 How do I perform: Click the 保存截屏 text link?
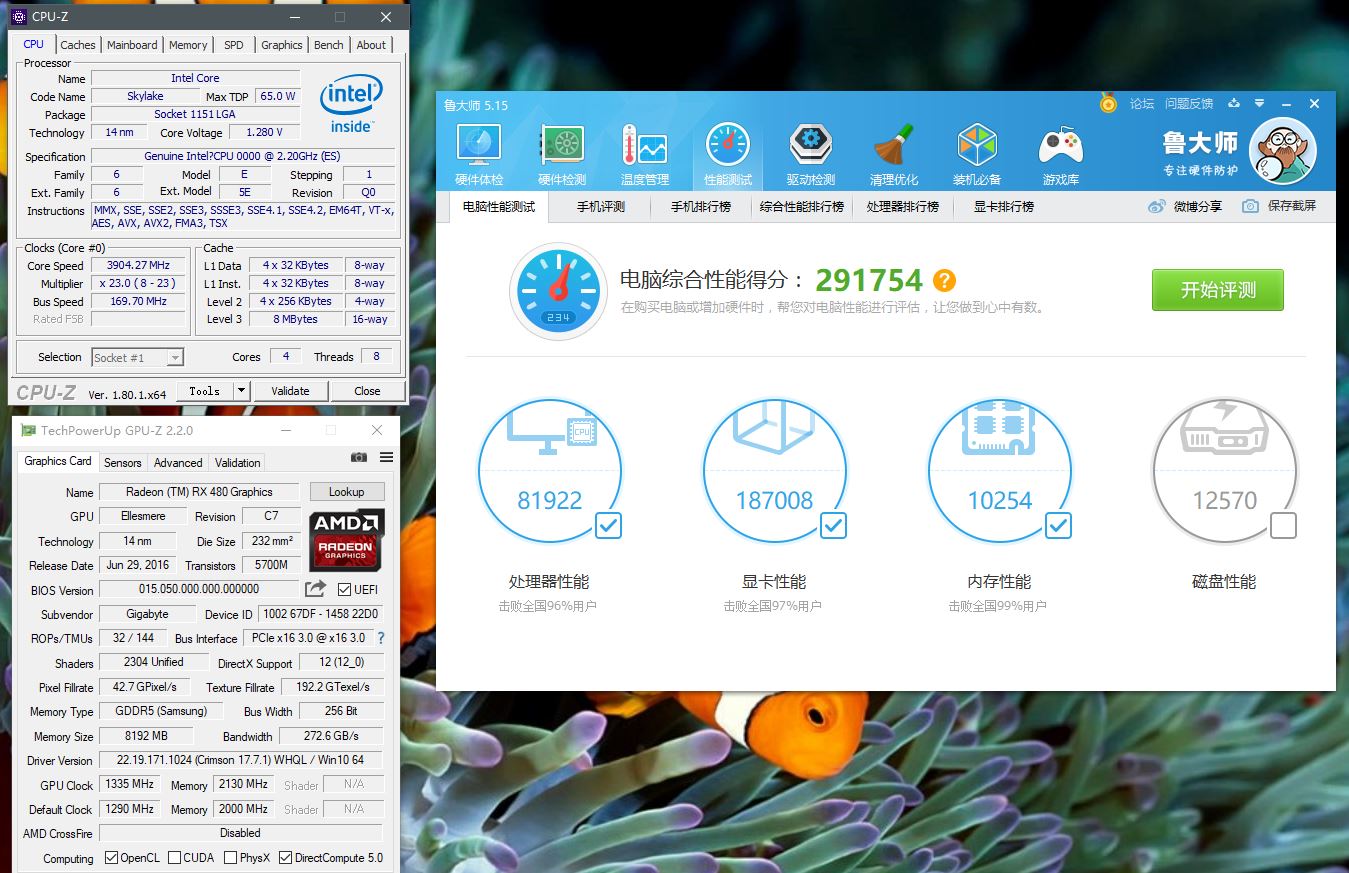click(x=1292, y=206)
